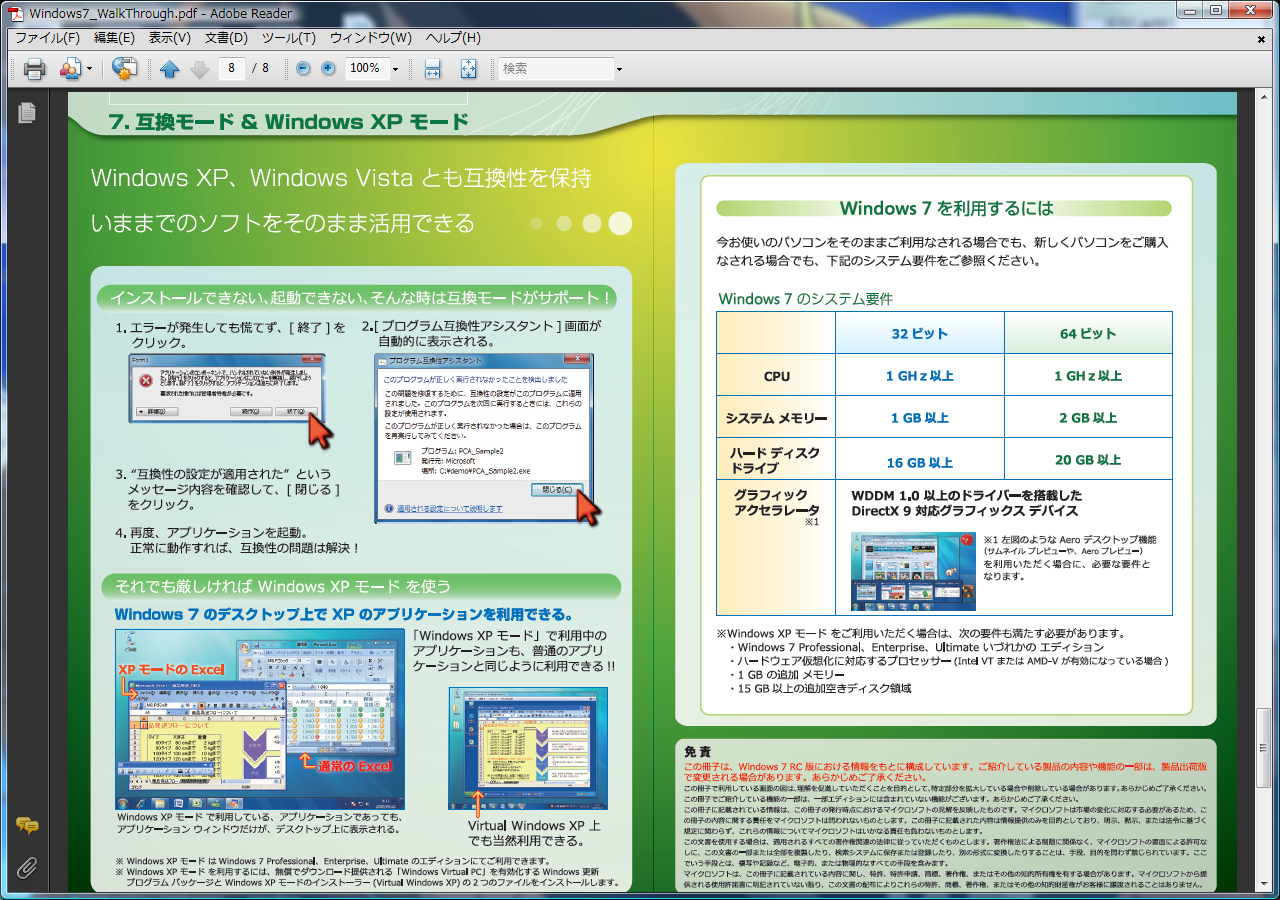The width and height of the screenshot is (1280, 900).
Task: Click the 20 GB 以上 cell
Action: (x=1088, y=460)
